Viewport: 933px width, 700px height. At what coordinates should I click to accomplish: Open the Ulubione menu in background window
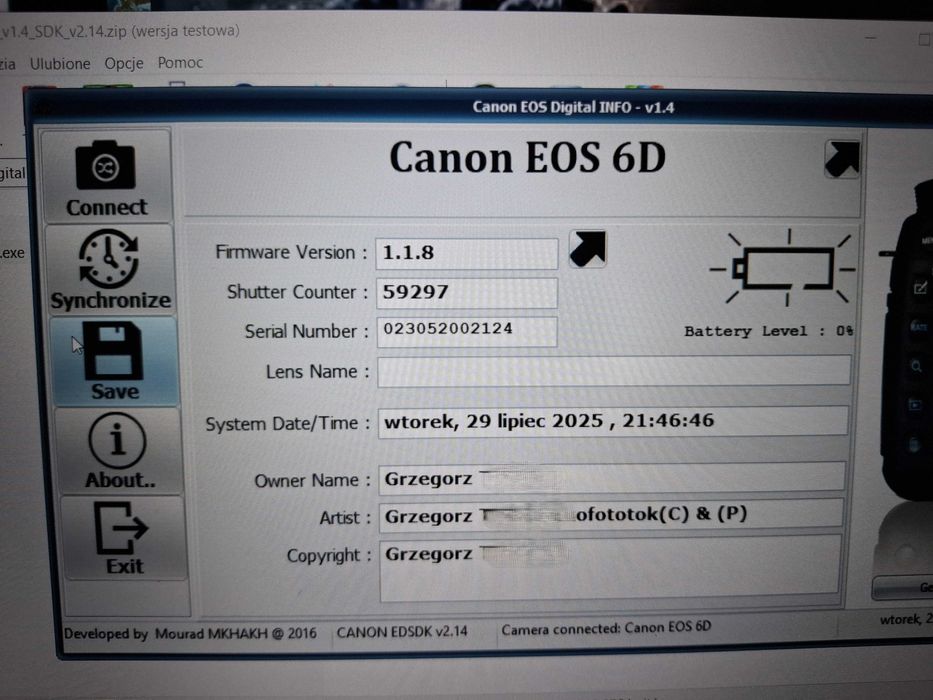(60, 64)
